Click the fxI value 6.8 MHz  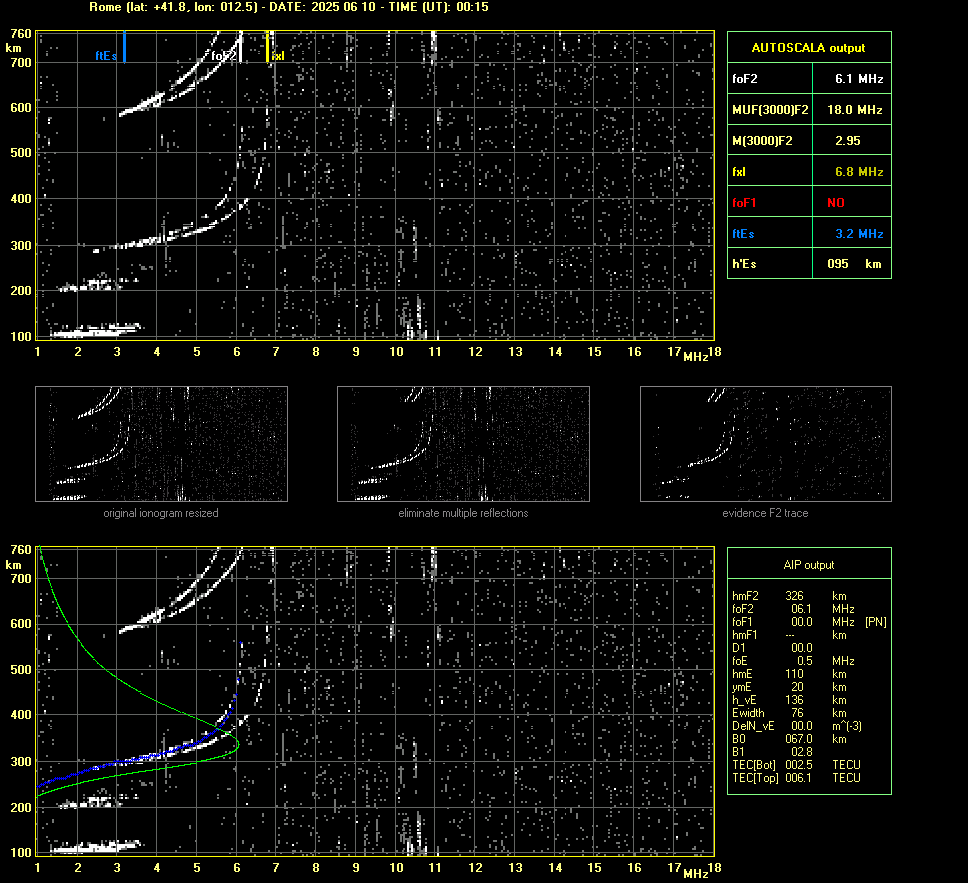pyautogui.click(x=859, y=172)
